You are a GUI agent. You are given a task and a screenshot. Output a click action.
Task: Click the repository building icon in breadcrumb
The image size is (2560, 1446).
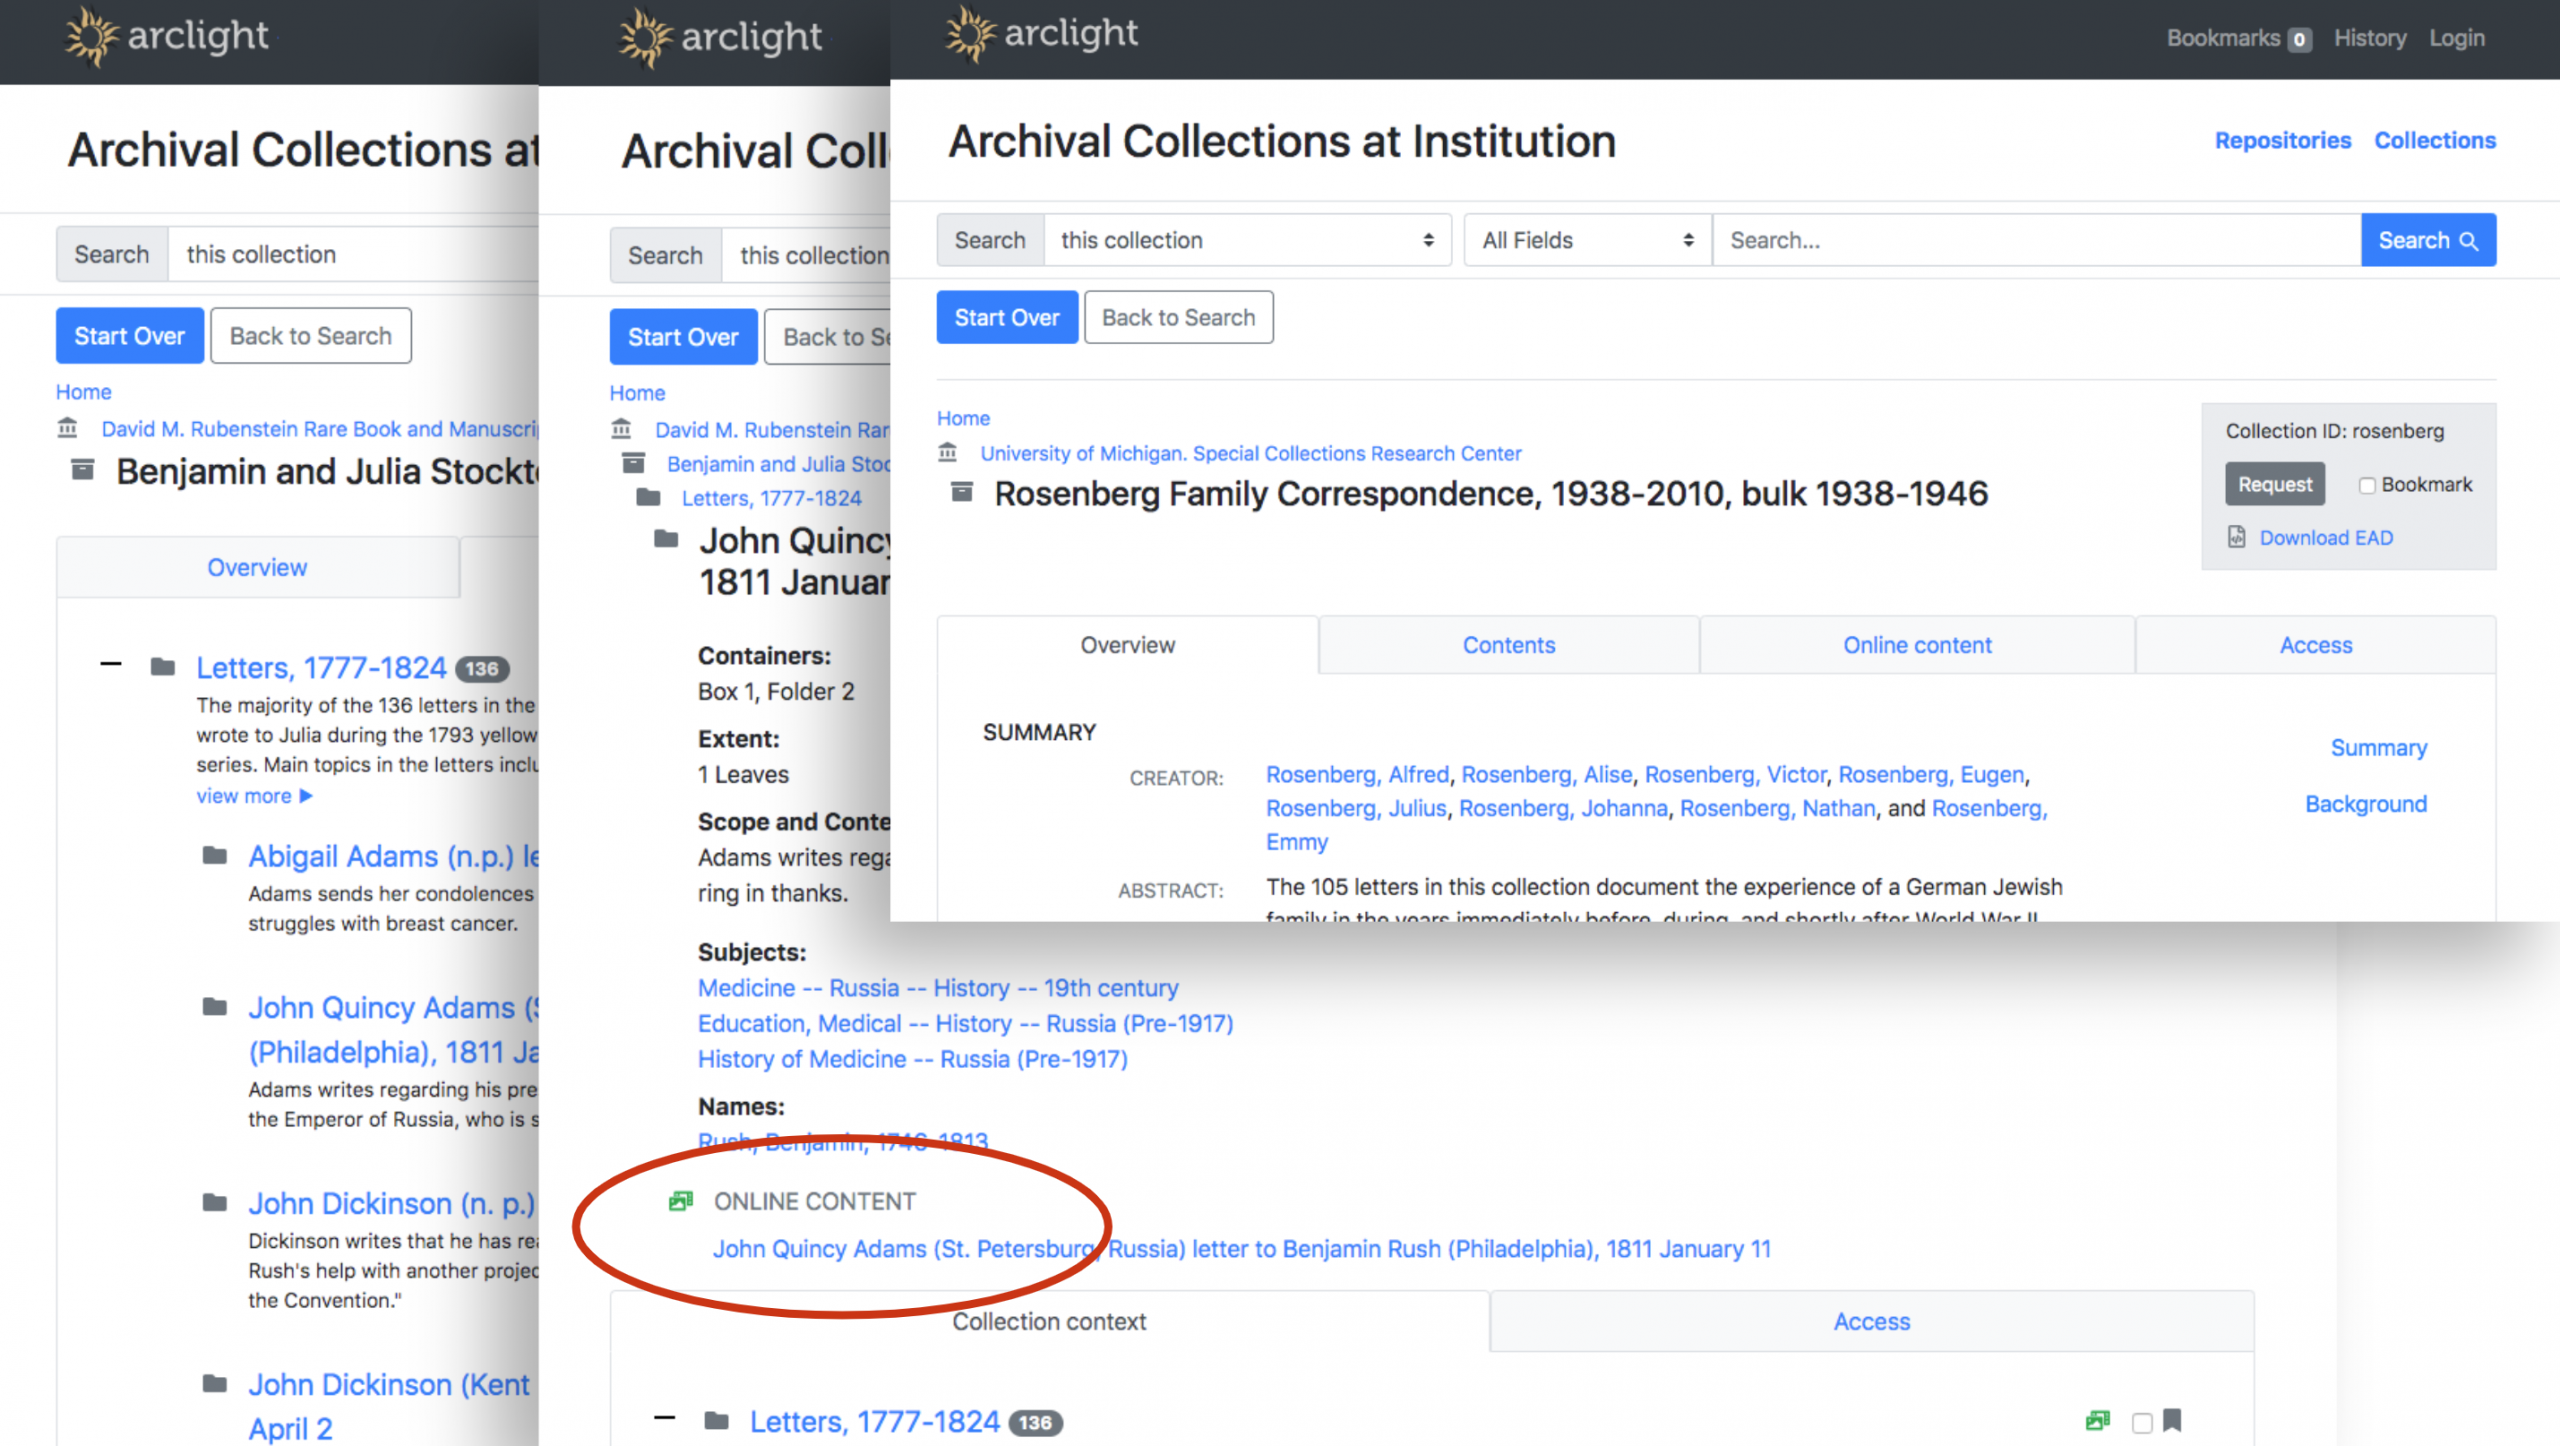click(951, 452)
